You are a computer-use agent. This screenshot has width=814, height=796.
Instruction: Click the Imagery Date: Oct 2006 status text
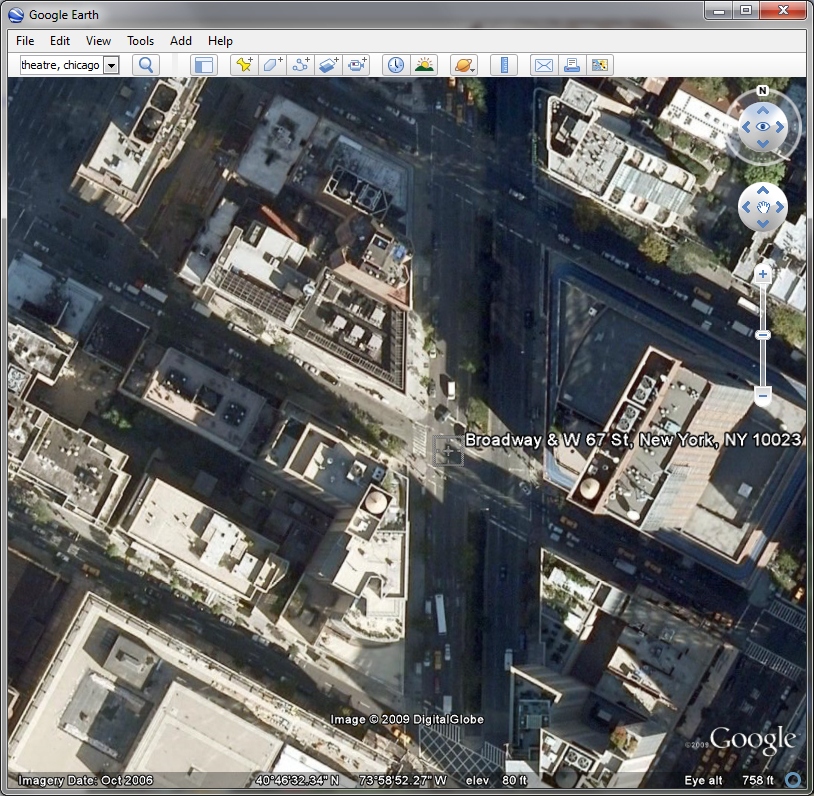86,780
